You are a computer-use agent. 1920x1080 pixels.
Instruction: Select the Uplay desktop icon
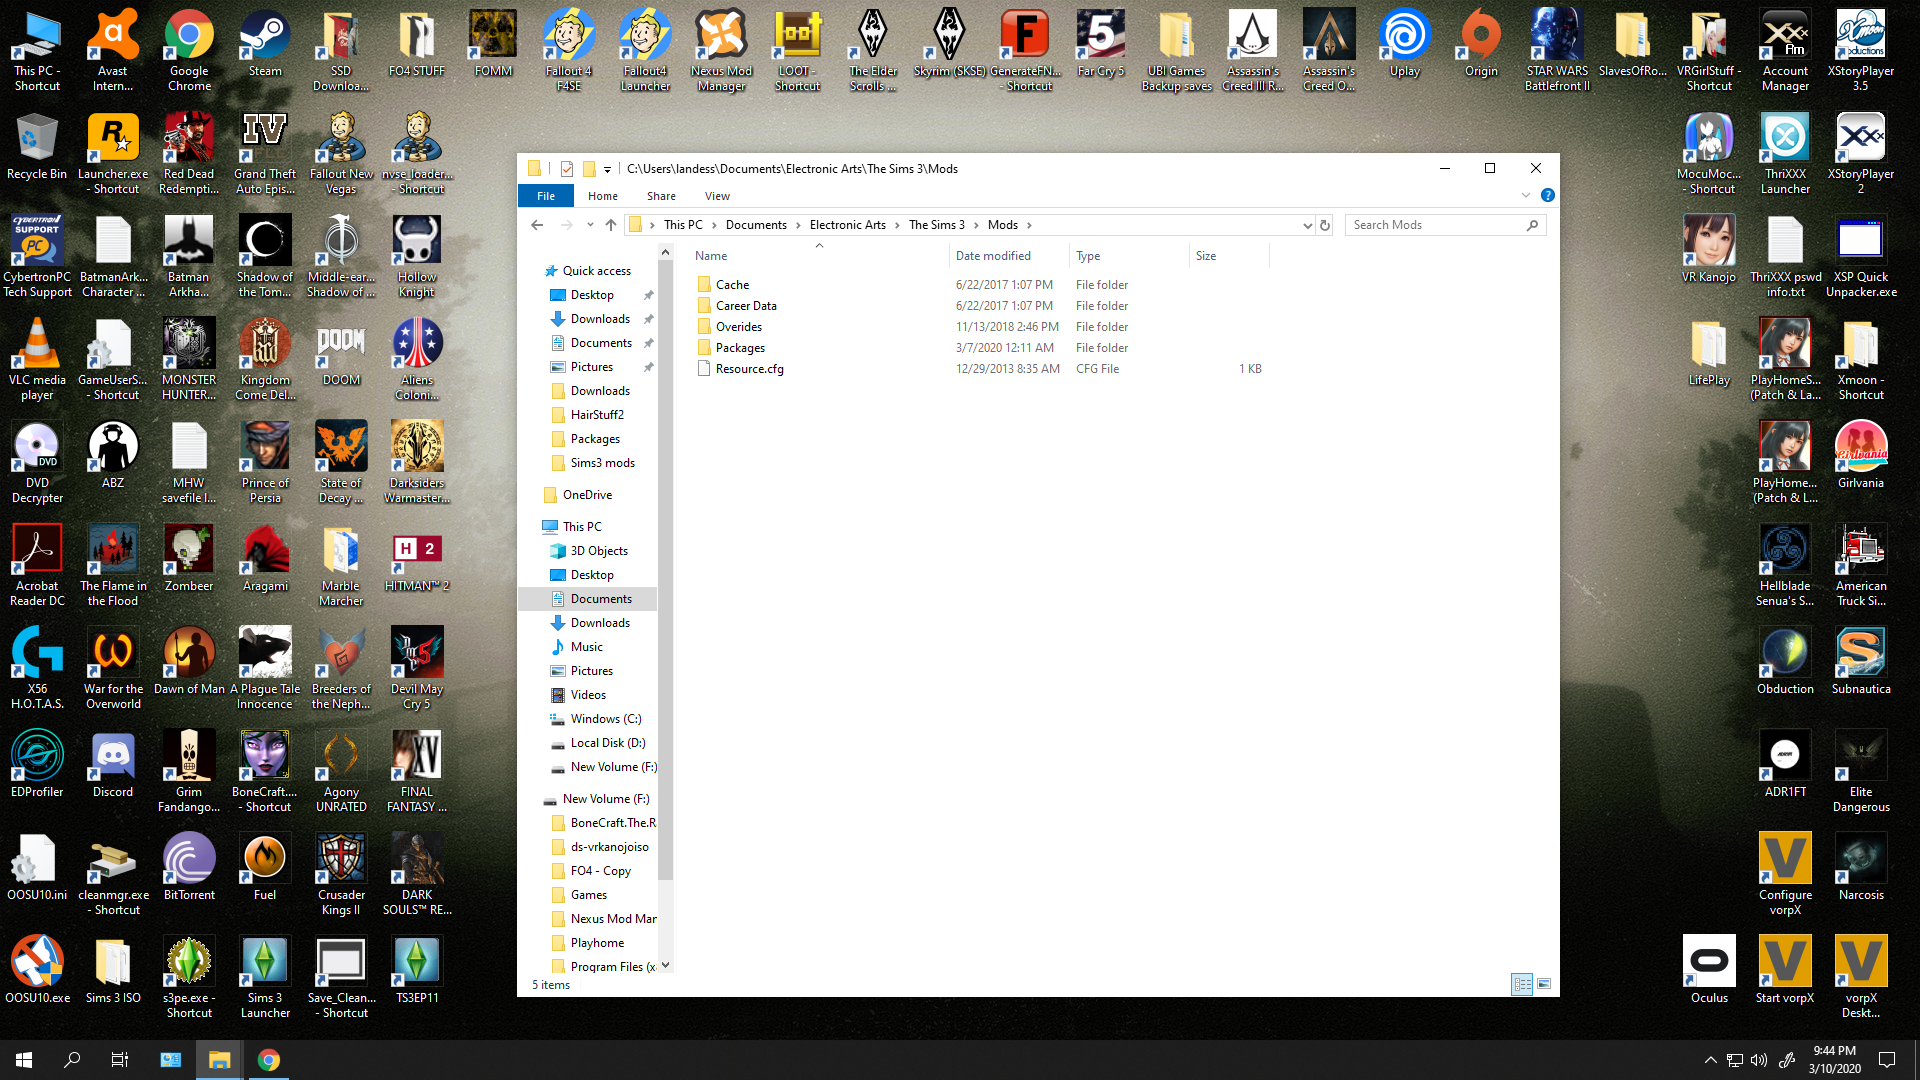click(1405, 45)
